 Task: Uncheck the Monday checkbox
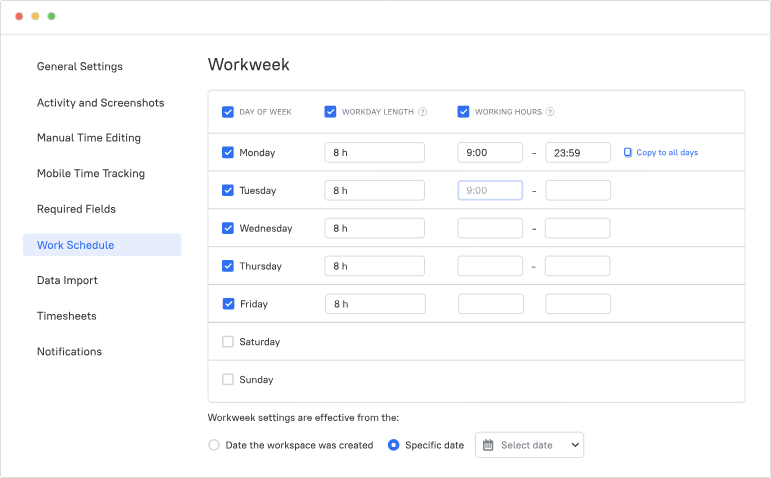(x=228, y=153)
